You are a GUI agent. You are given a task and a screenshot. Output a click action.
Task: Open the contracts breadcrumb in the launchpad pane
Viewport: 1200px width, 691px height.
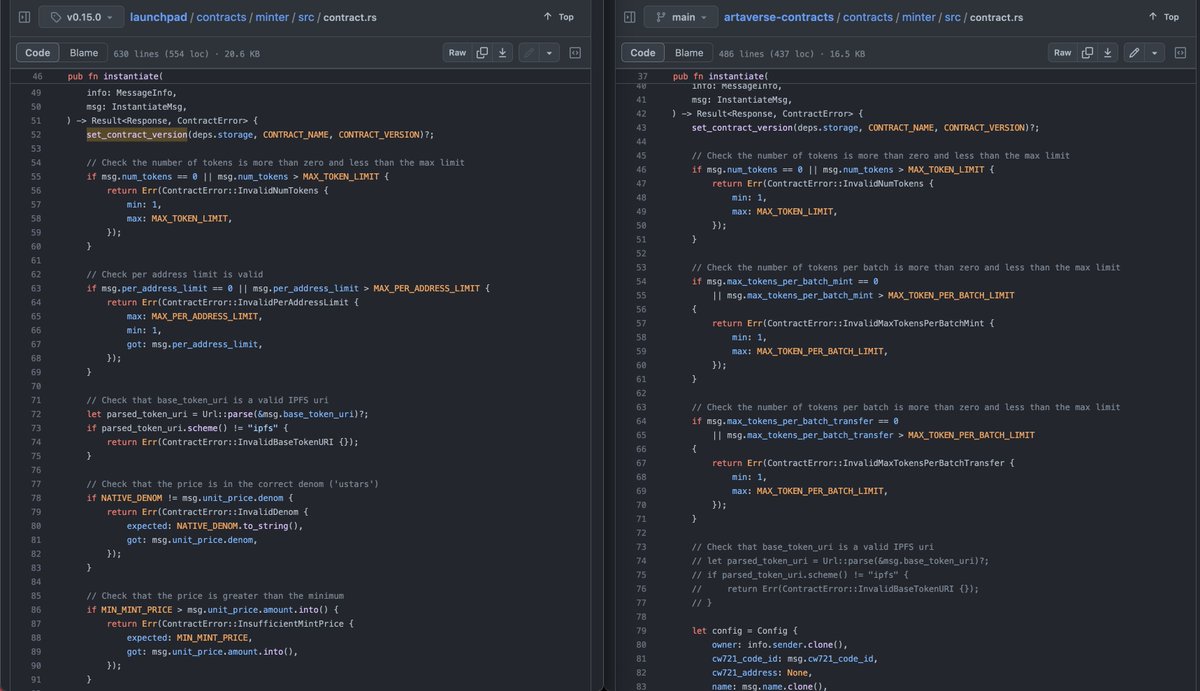tap(222, 17)
